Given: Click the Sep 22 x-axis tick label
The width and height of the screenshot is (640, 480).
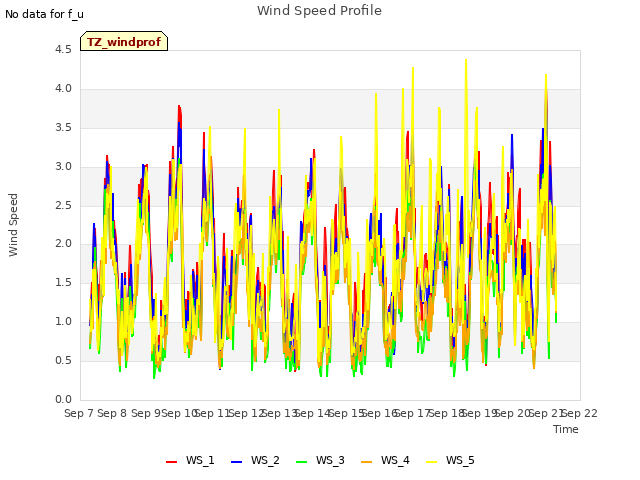Looking at the screenshot, I should [x=580, y=413].
